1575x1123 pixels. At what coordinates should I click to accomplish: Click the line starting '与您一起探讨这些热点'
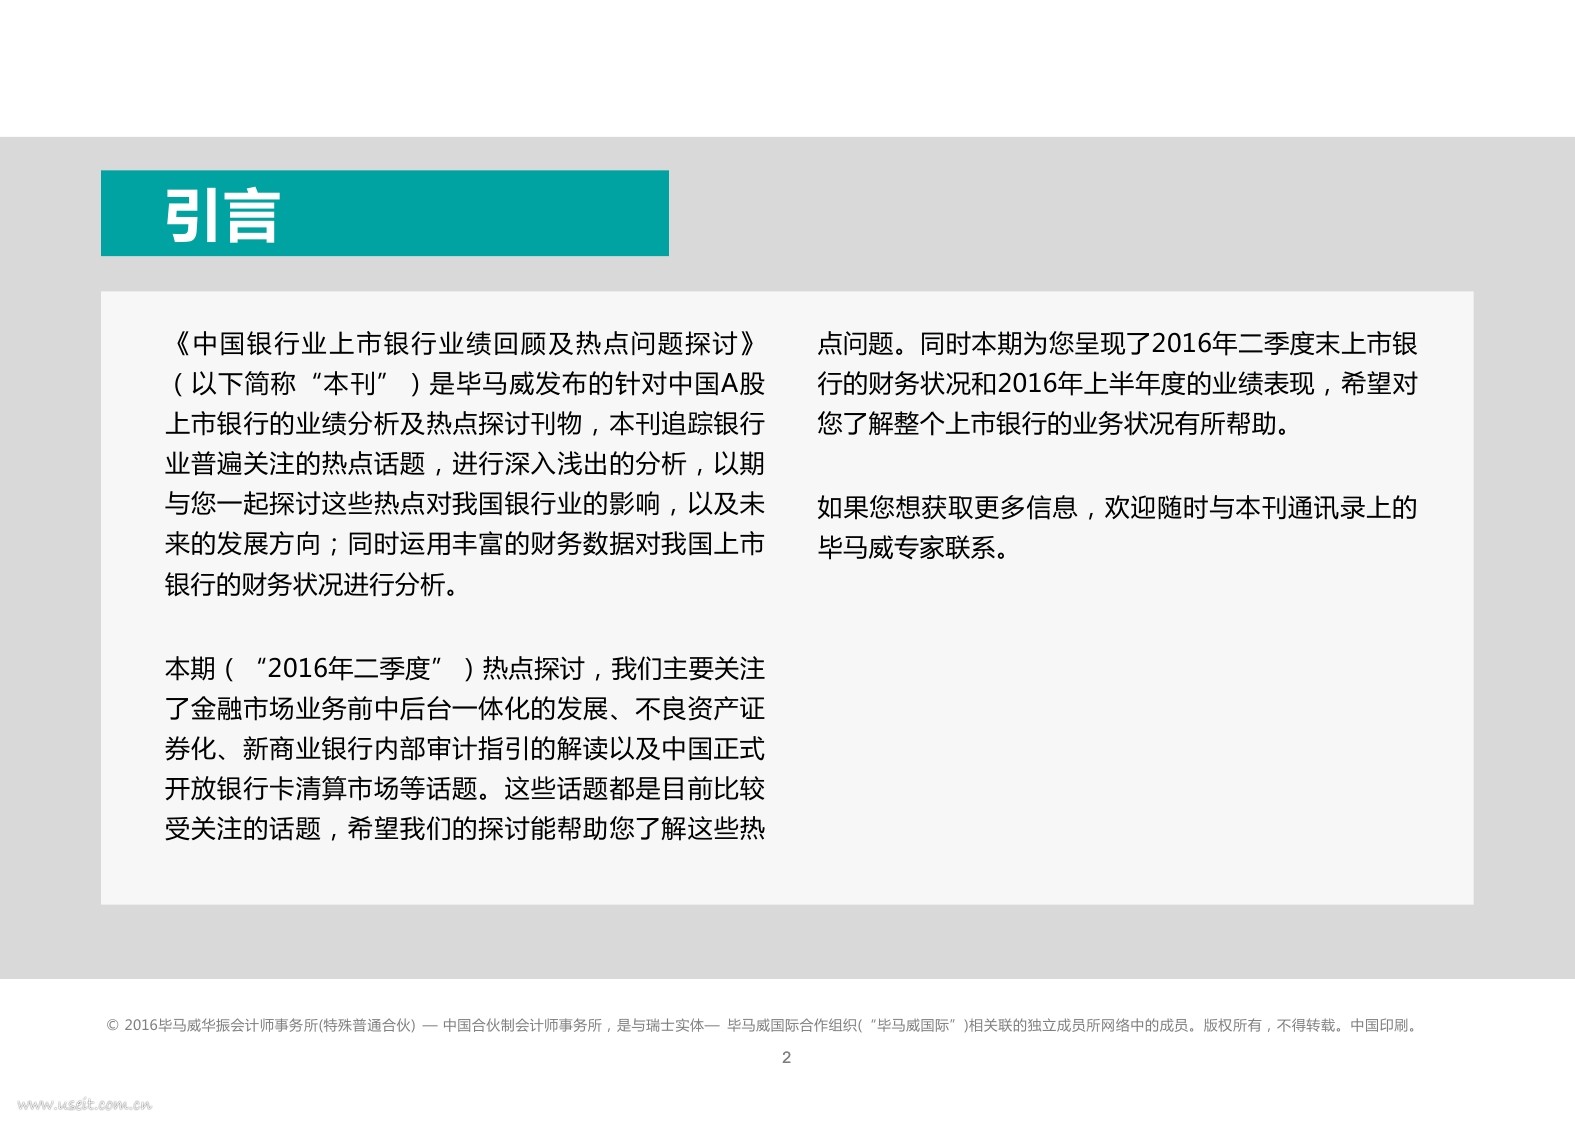point(465,504)
